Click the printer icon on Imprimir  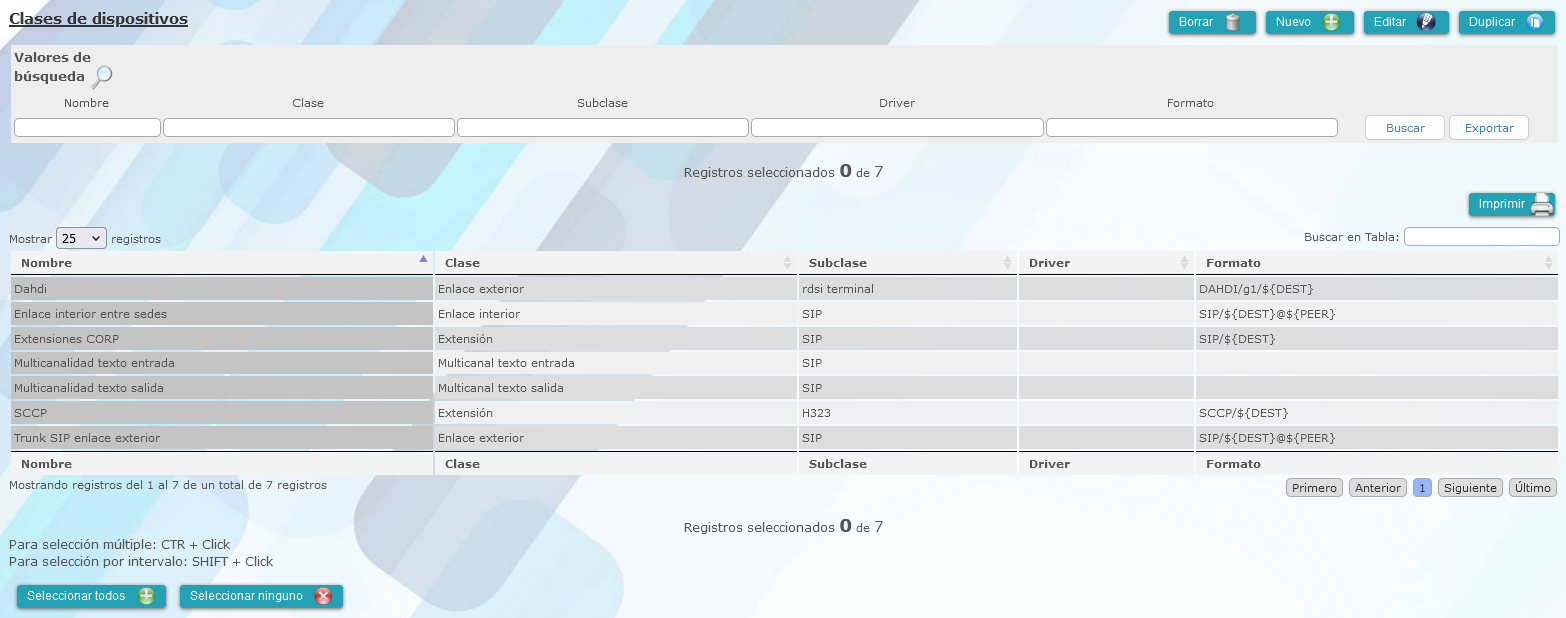pyautogui.click(x=1543, y=204)
